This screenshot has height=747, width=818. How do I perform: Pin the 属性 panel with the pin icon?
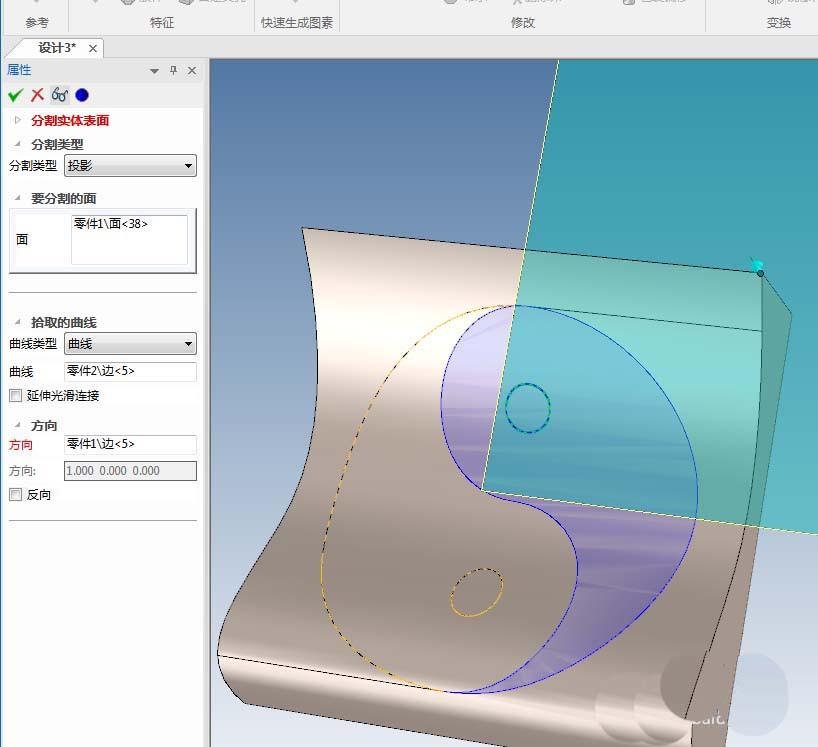(171, 70)
